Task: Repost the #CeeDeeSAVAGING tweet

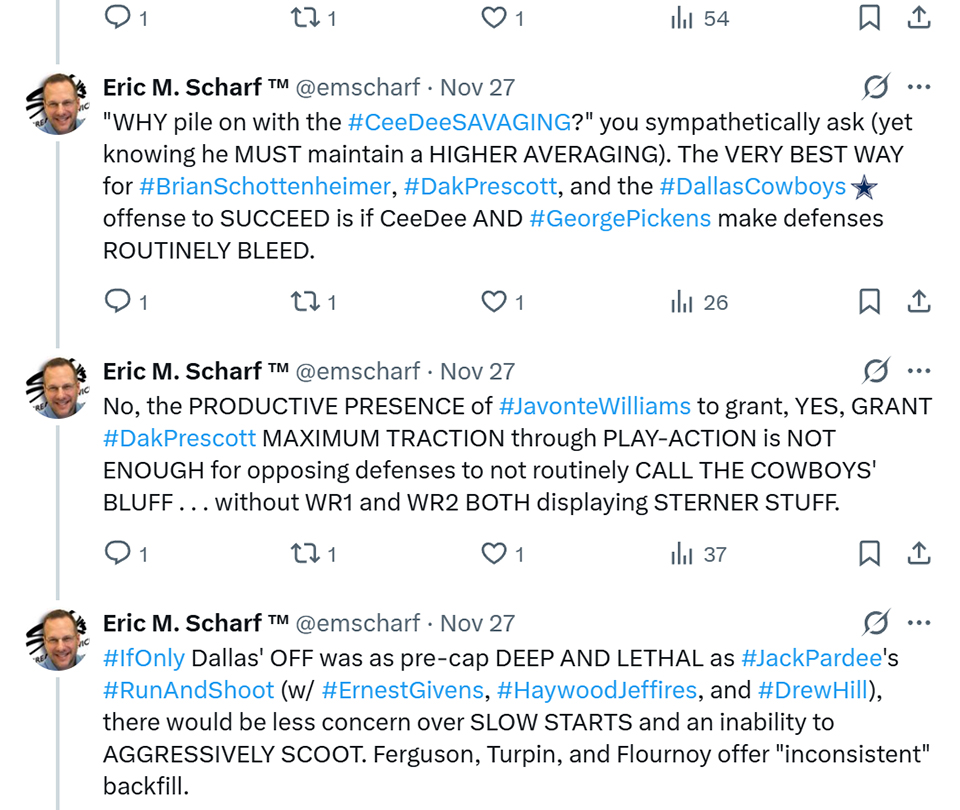Action: point(303,301)
